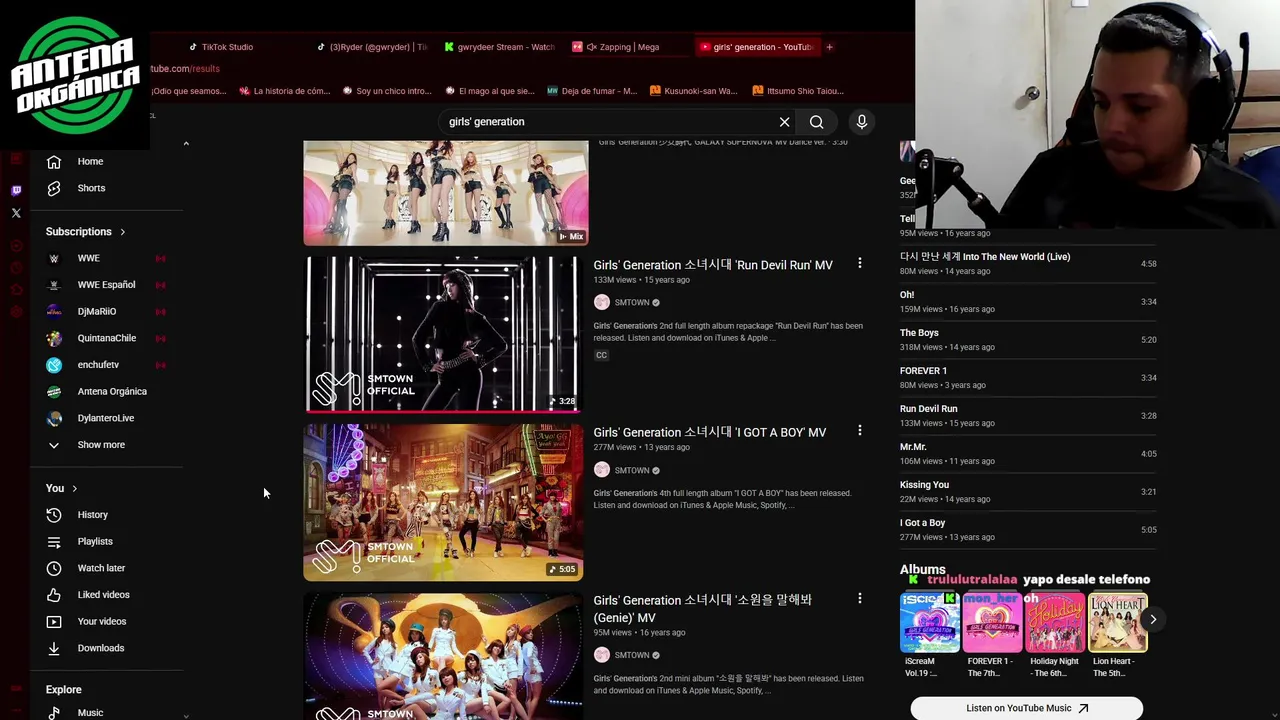Play Oh! in the song list
The width and height of the screenshot is (1280, 720).
point(1028,302)
